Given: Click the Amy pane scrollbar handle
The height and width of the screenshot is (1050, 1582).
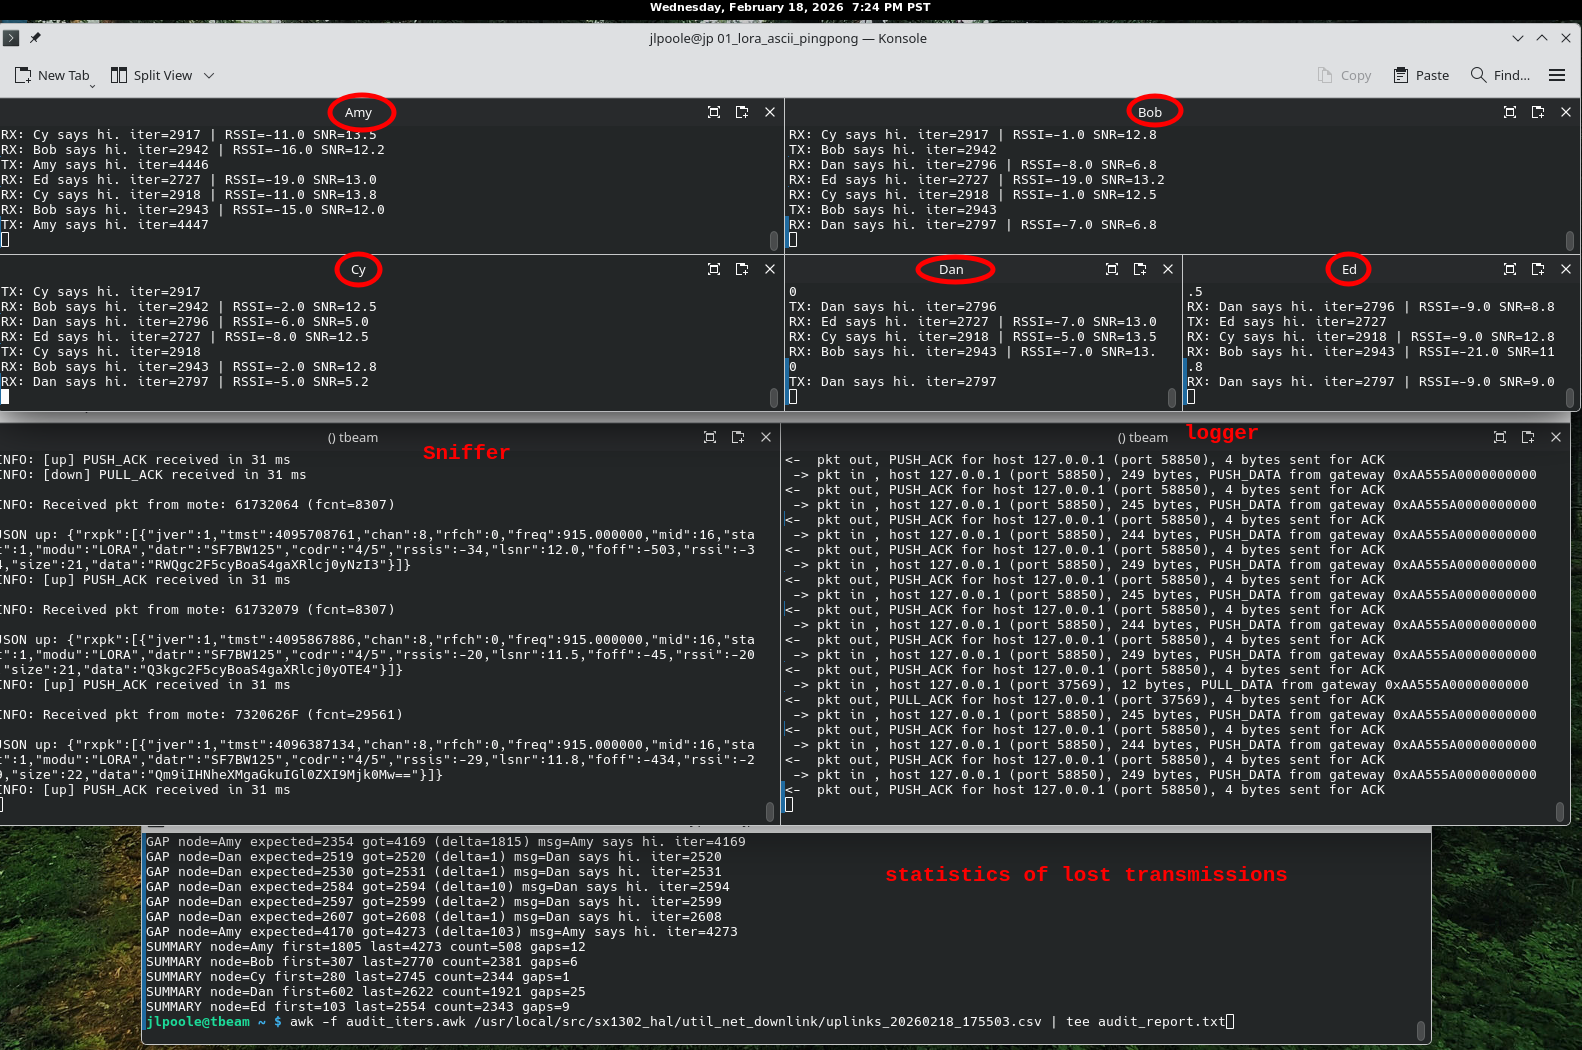Looking at the screenshot, I should [x=774, y=240].
